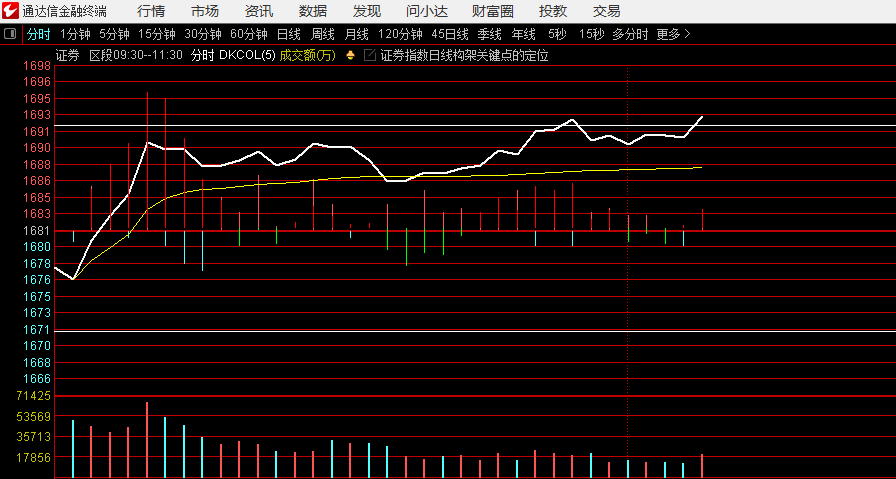The height and width of the screenshot is (479, 896).
Task: Switch to the 多分时 view
Action: [x=630, y=34]
